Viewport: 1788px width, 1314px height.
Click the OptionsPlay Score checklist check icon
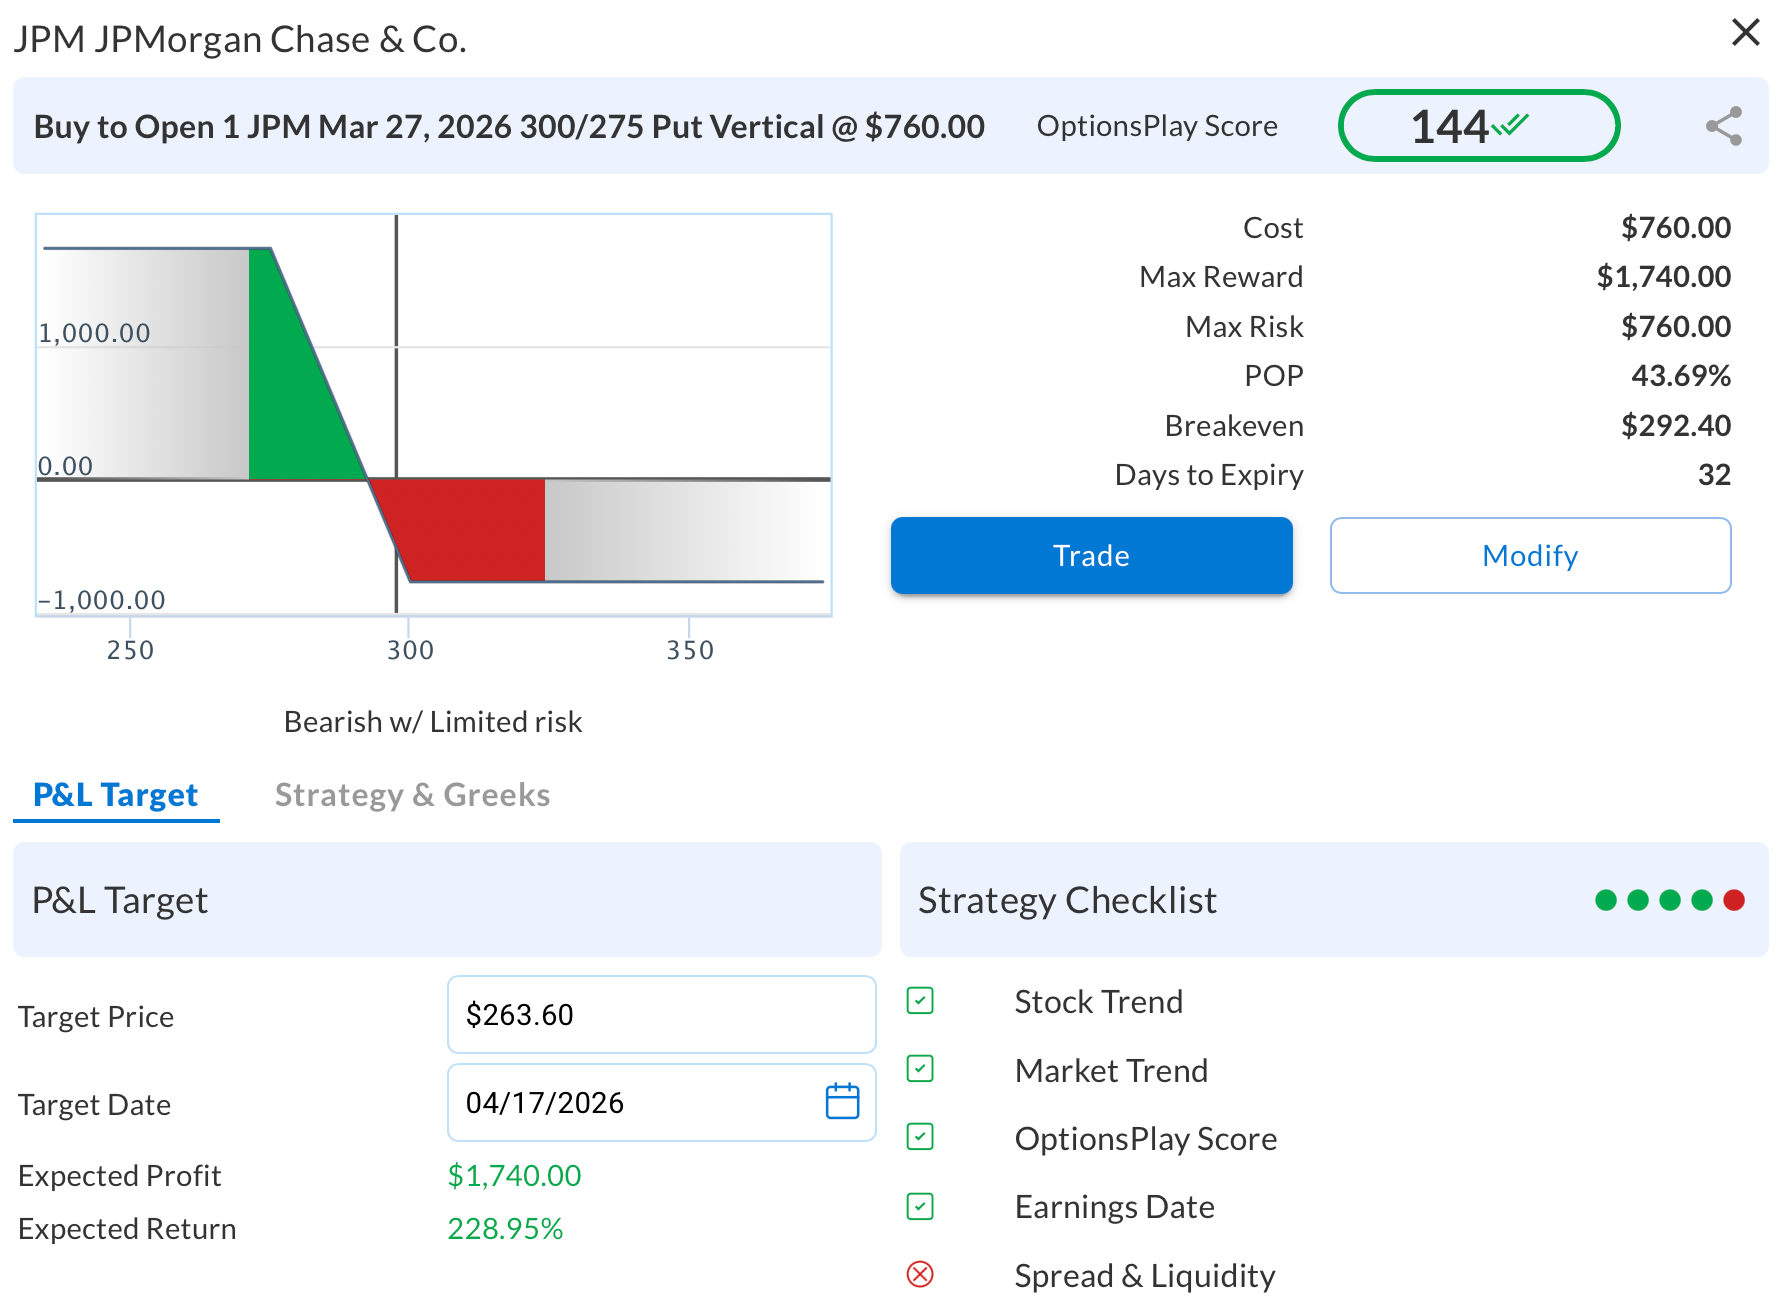coord(920,1137)
